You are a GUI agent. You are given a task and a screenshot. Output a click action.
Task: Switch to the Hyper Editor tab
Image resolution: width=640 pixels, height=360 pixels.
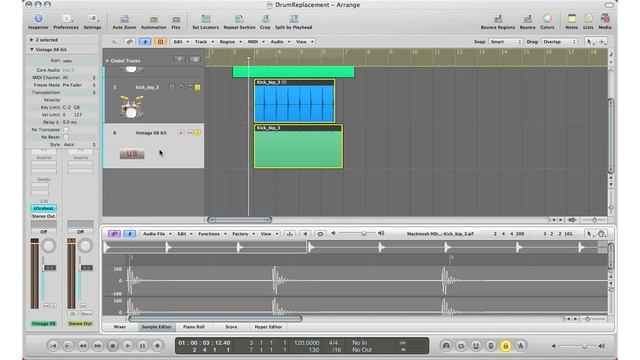(268, 327)
